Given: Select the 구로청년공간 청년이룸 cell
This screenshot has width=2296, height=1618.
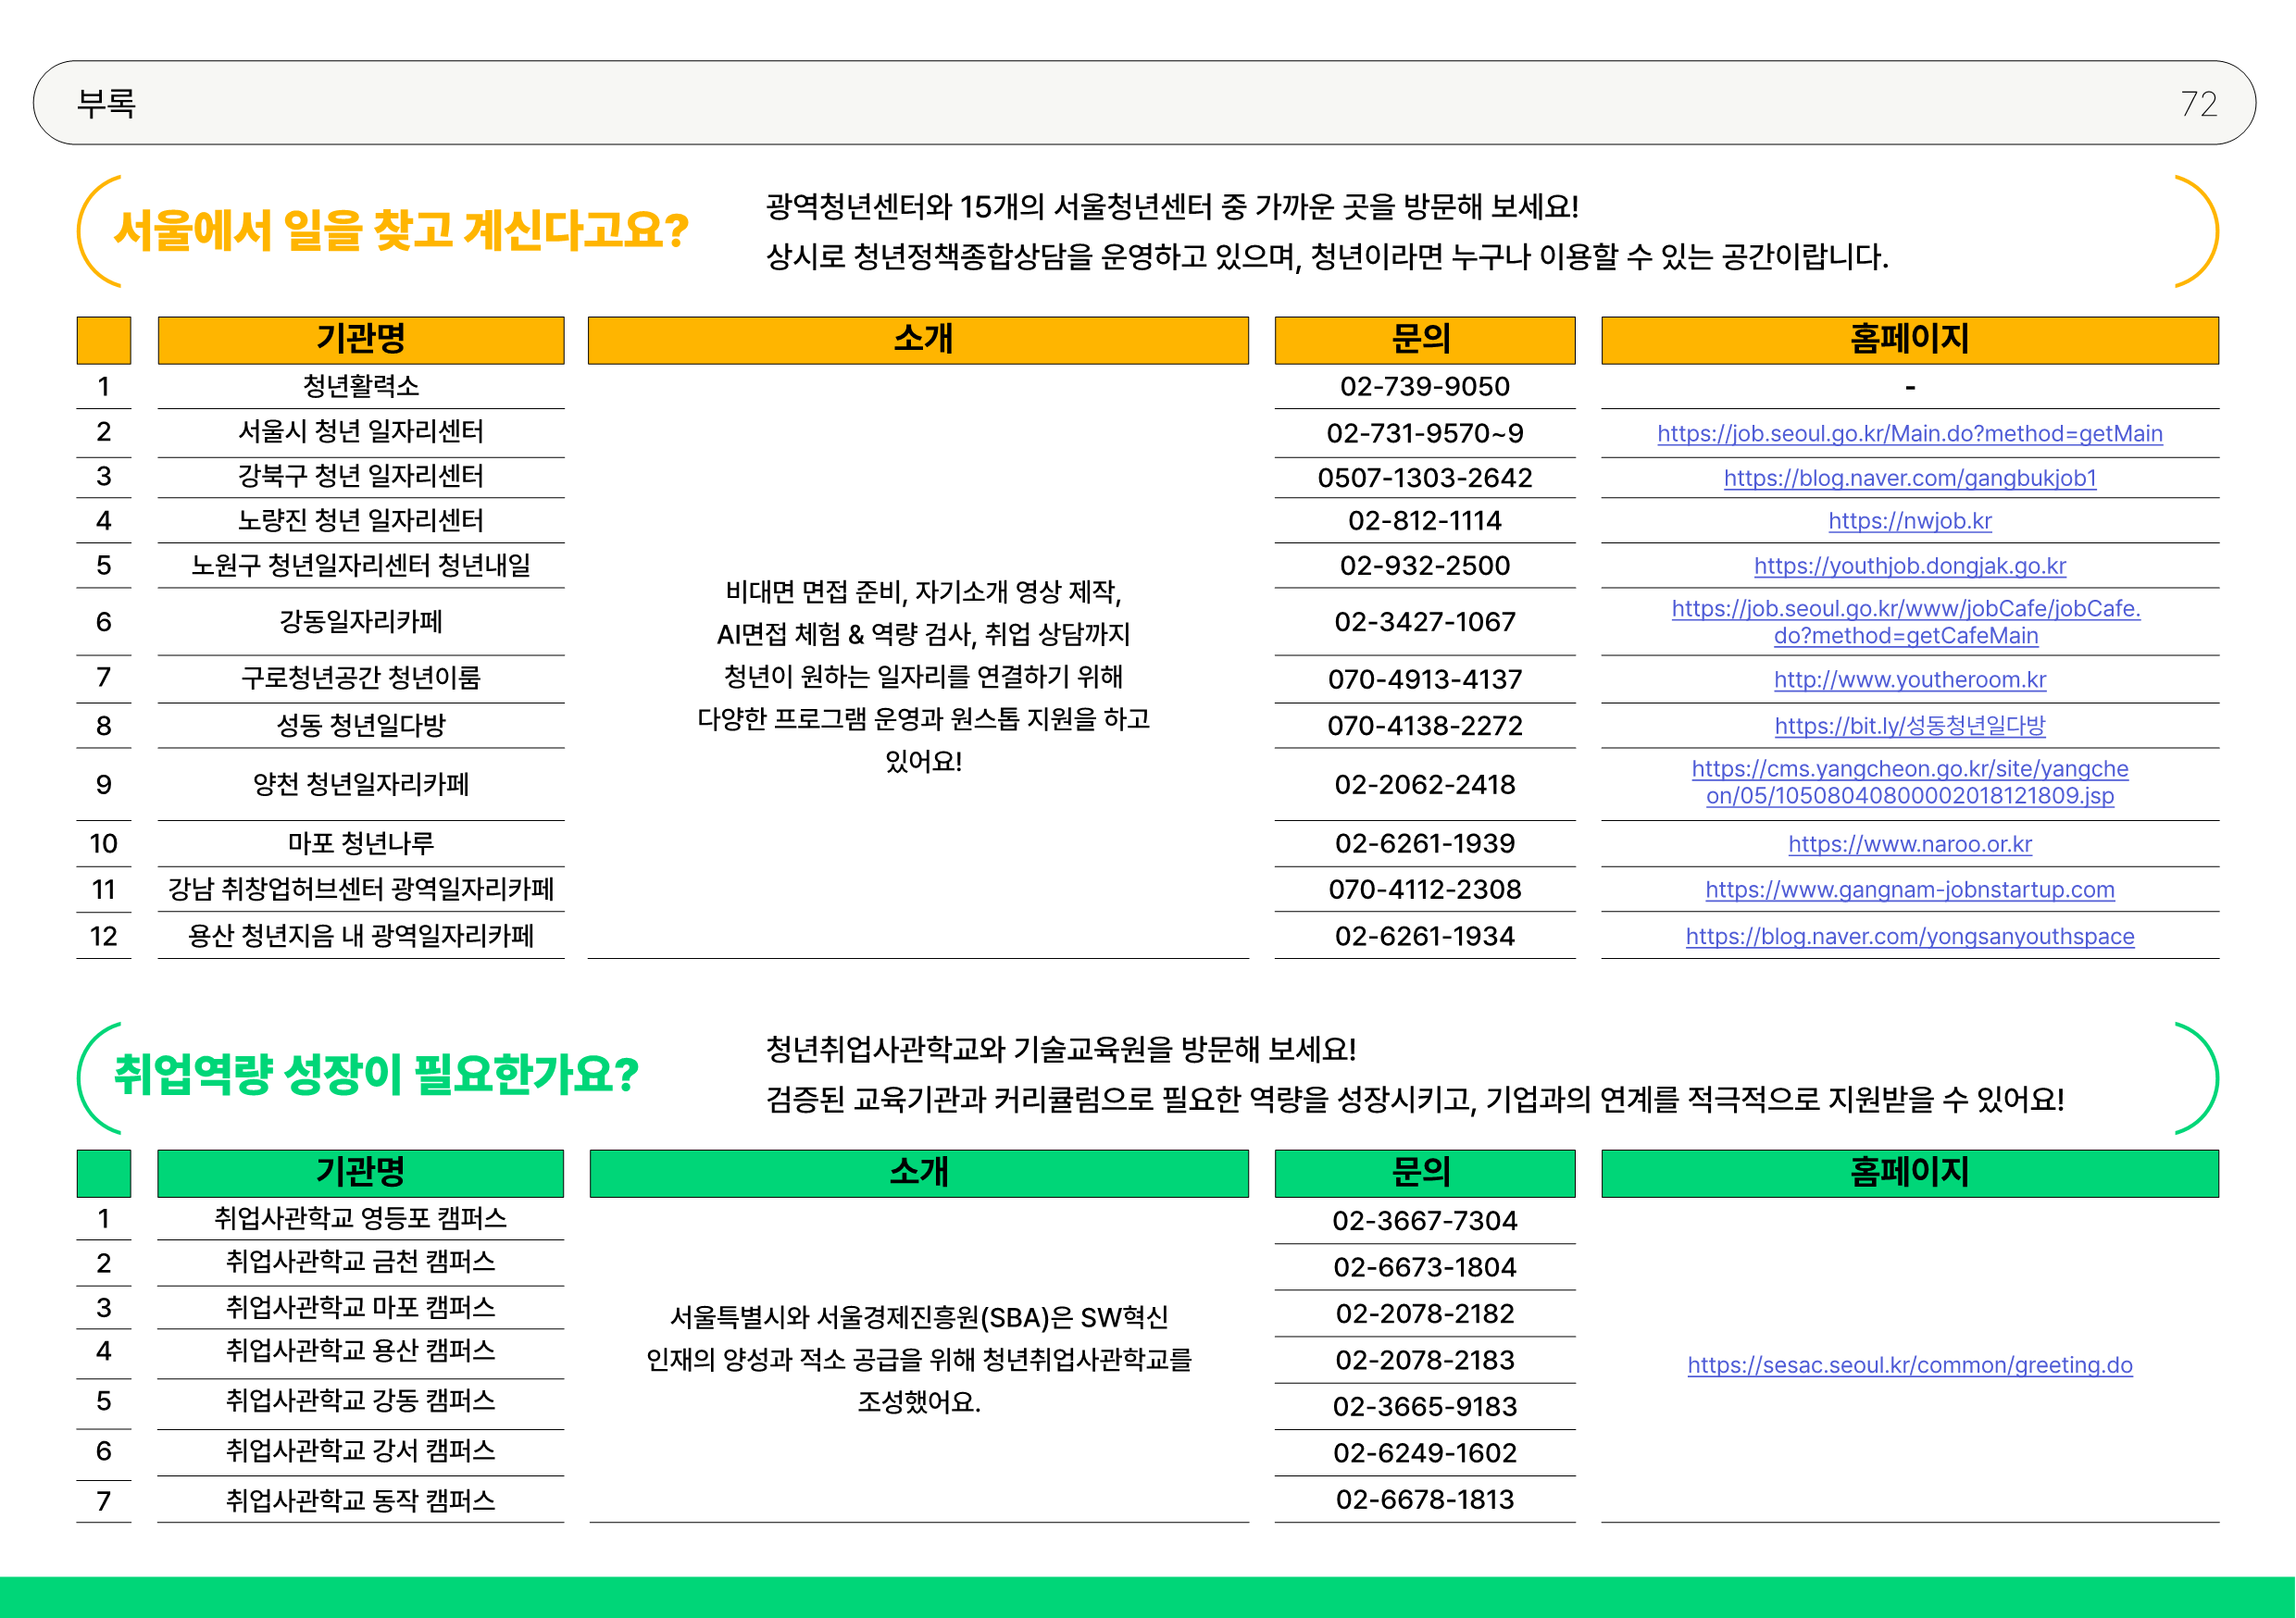Looking at the screenshot, I should (360, 678).
